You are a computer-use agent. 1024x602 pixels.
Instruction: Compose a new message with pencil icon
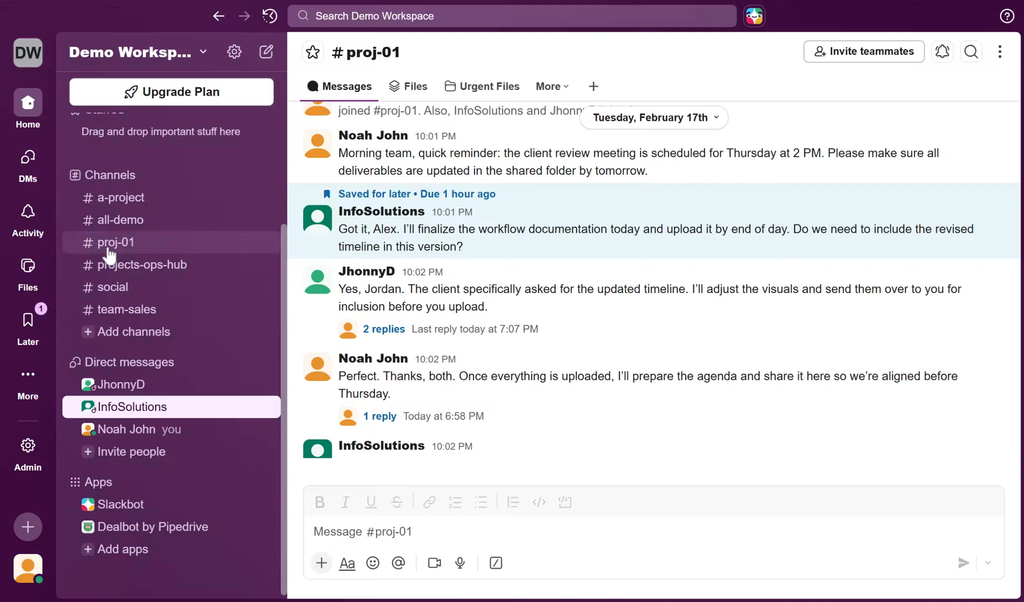266,52
